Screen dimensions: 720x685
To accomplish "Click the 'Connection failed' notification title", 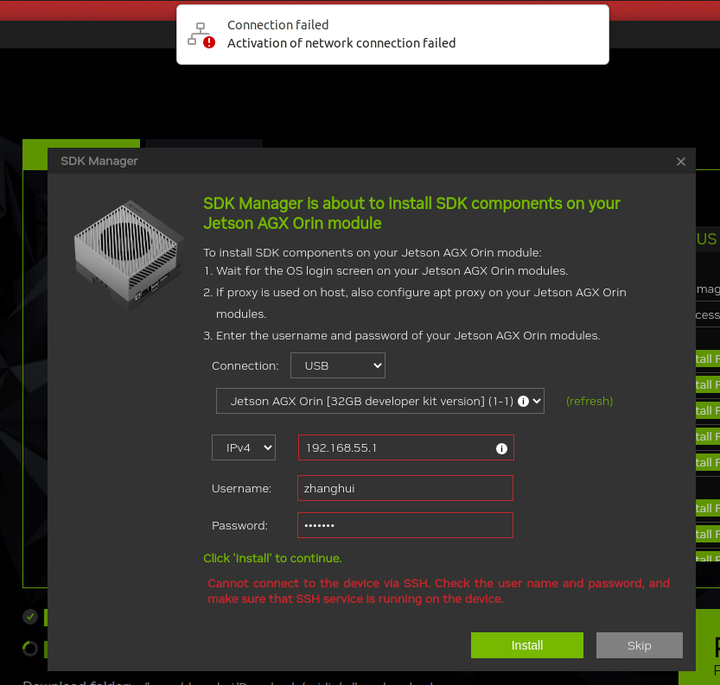I will (278, 25).
